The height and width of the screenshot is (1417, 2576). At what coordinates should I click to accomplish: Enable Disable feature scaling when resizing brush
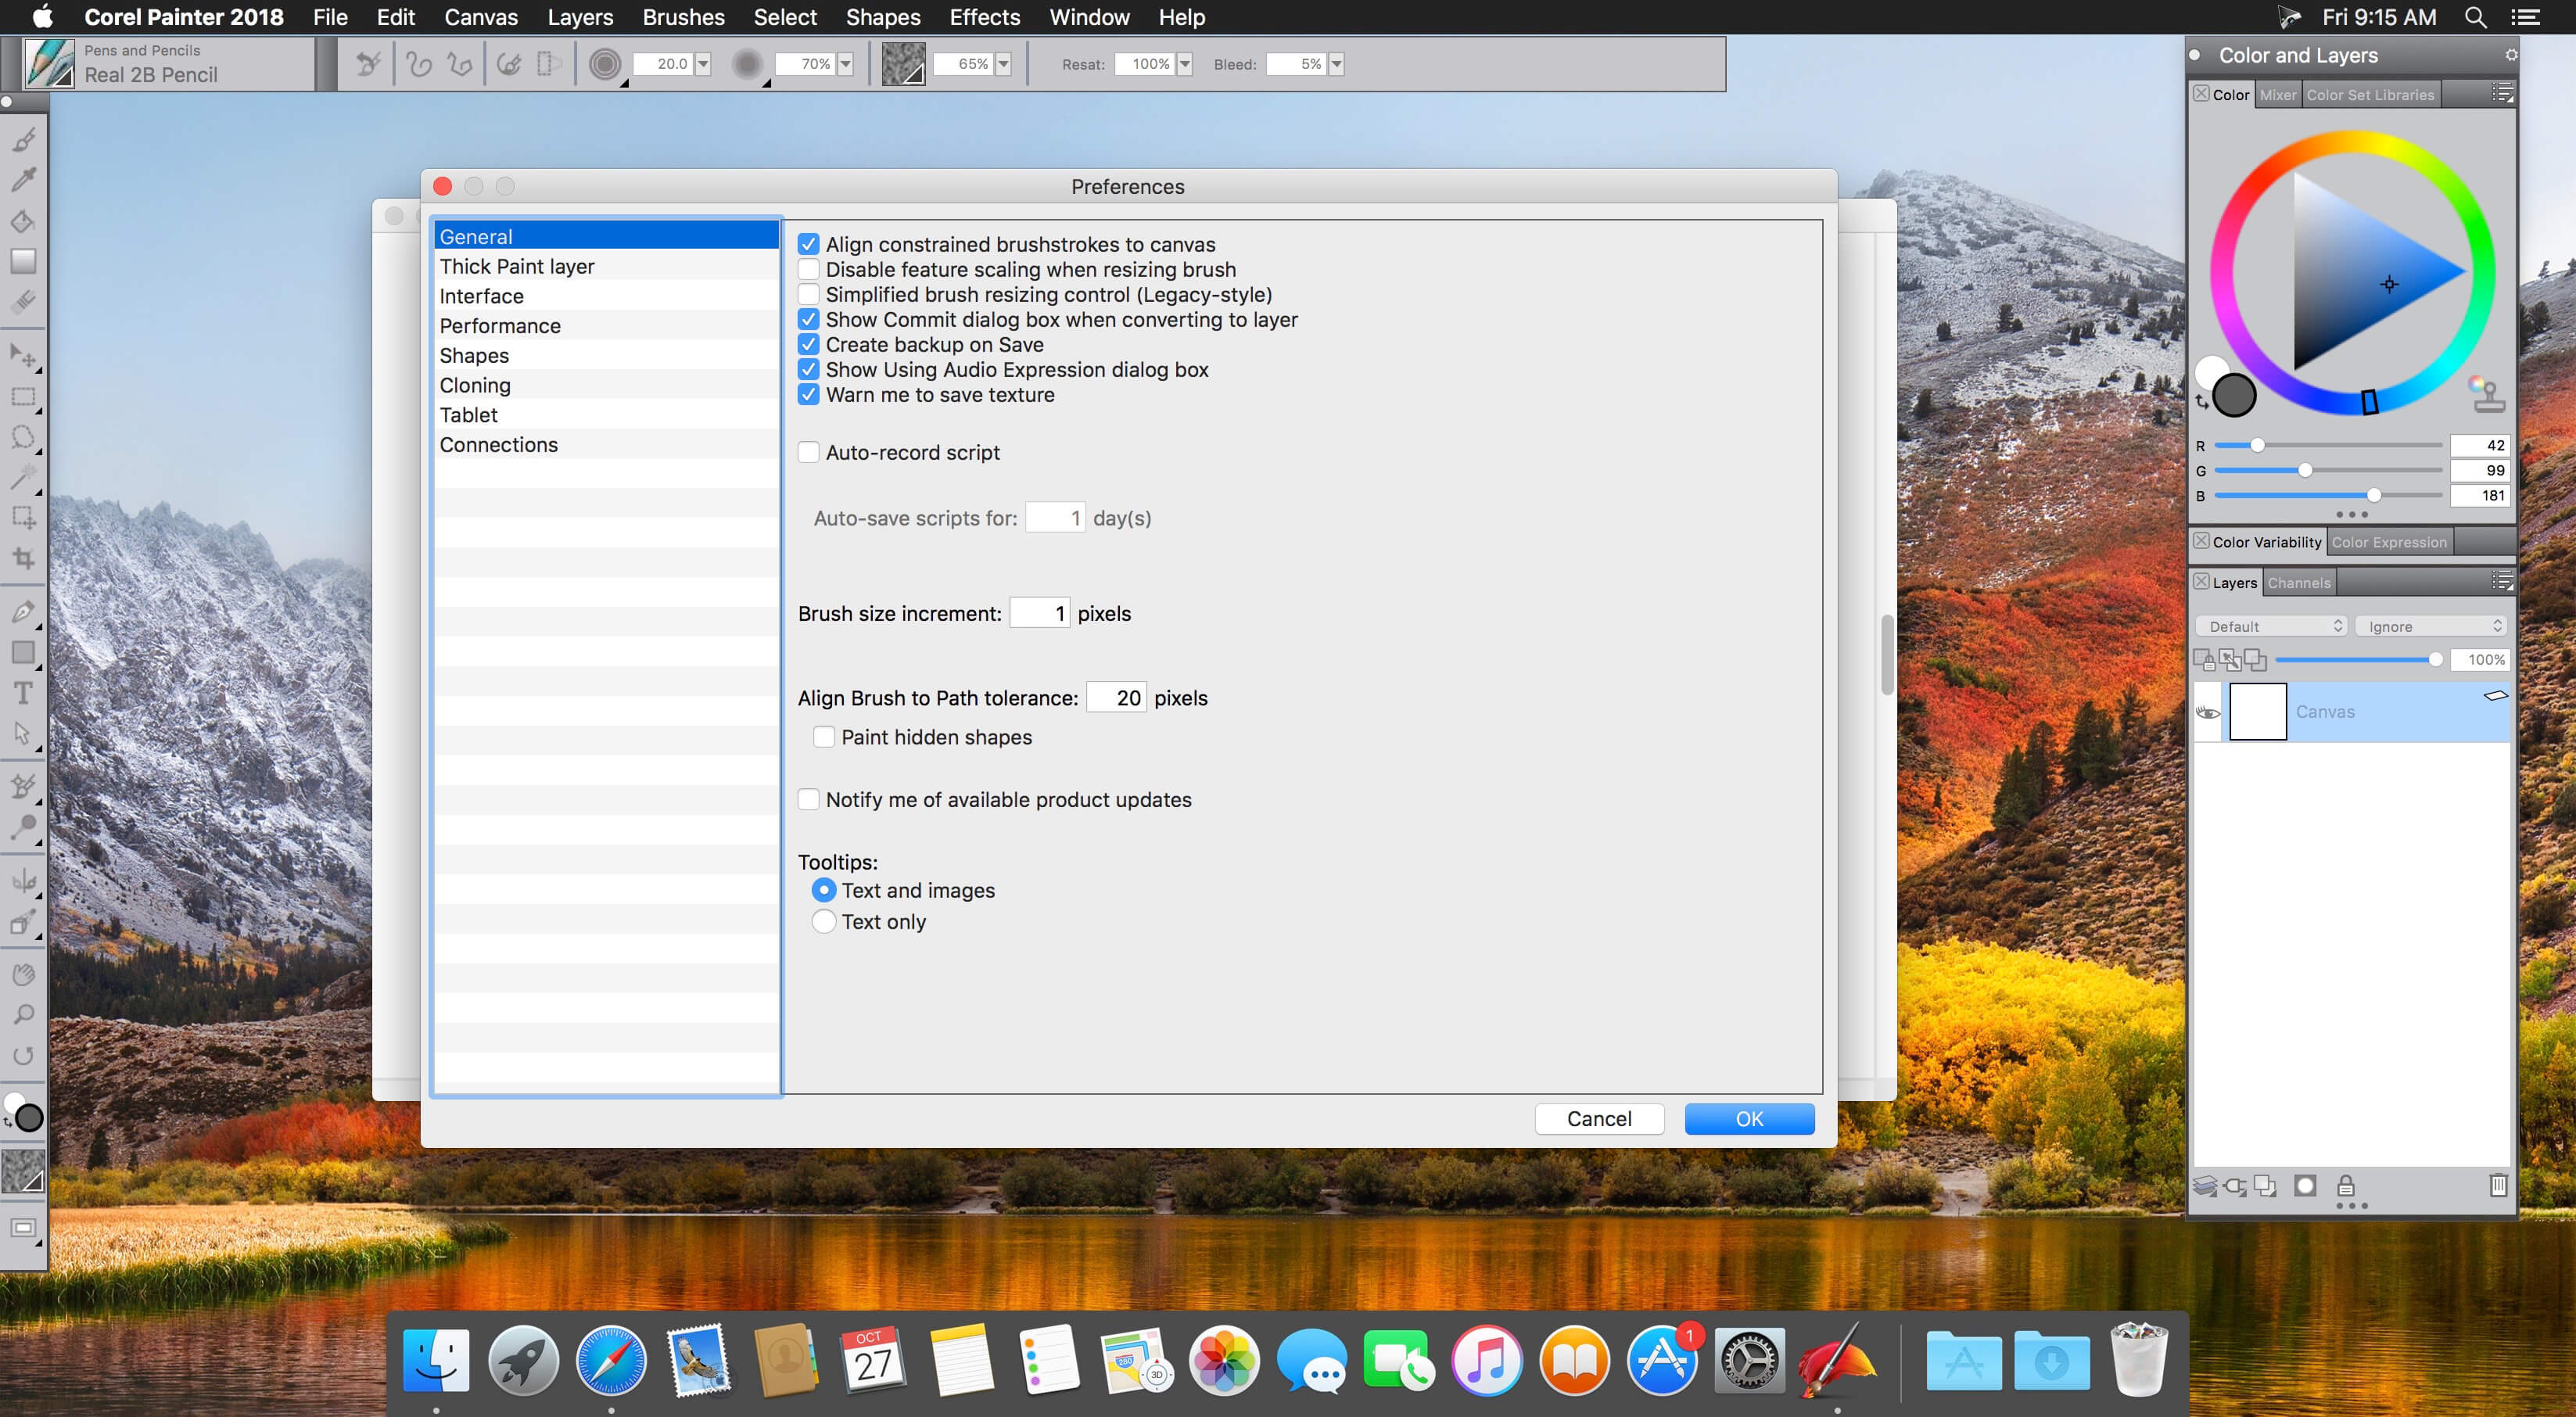[x=809, y=270]
